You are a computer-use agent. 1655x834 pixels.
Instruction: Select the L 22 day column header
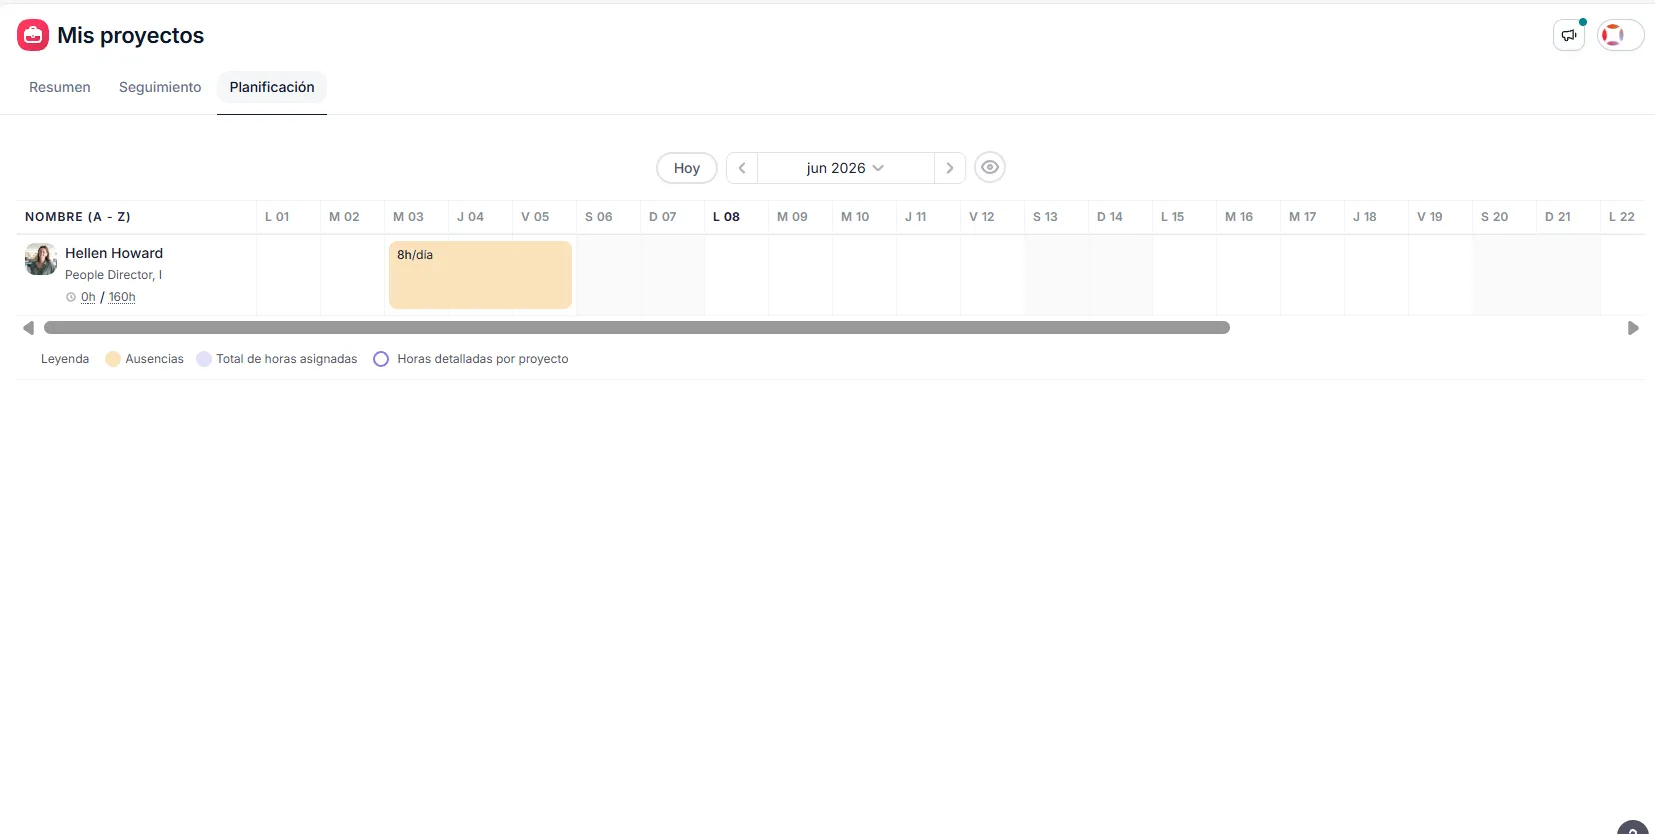[x=1622, y=216]
